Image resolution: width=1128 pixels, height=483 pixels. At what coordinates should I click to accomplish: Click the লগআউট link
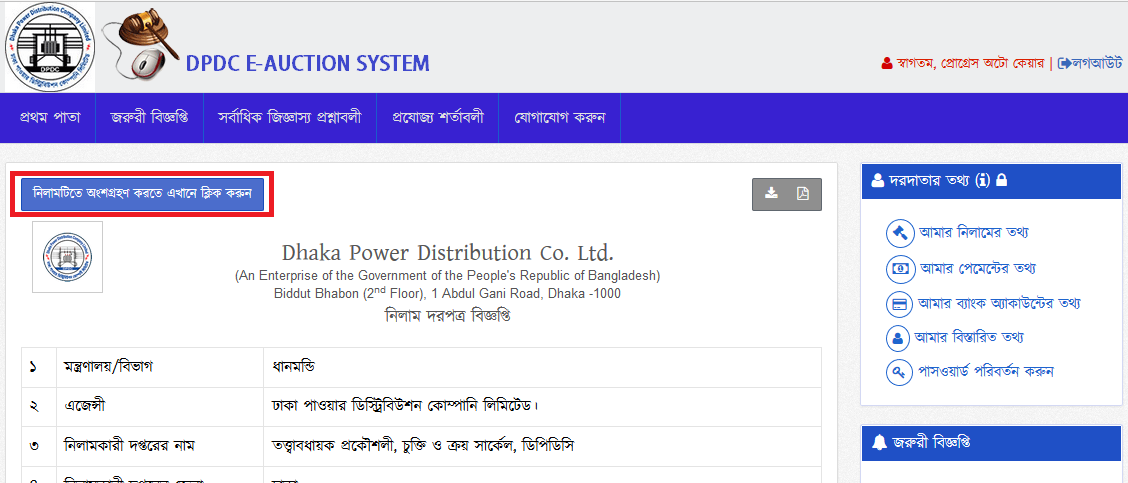point(1097,64)
